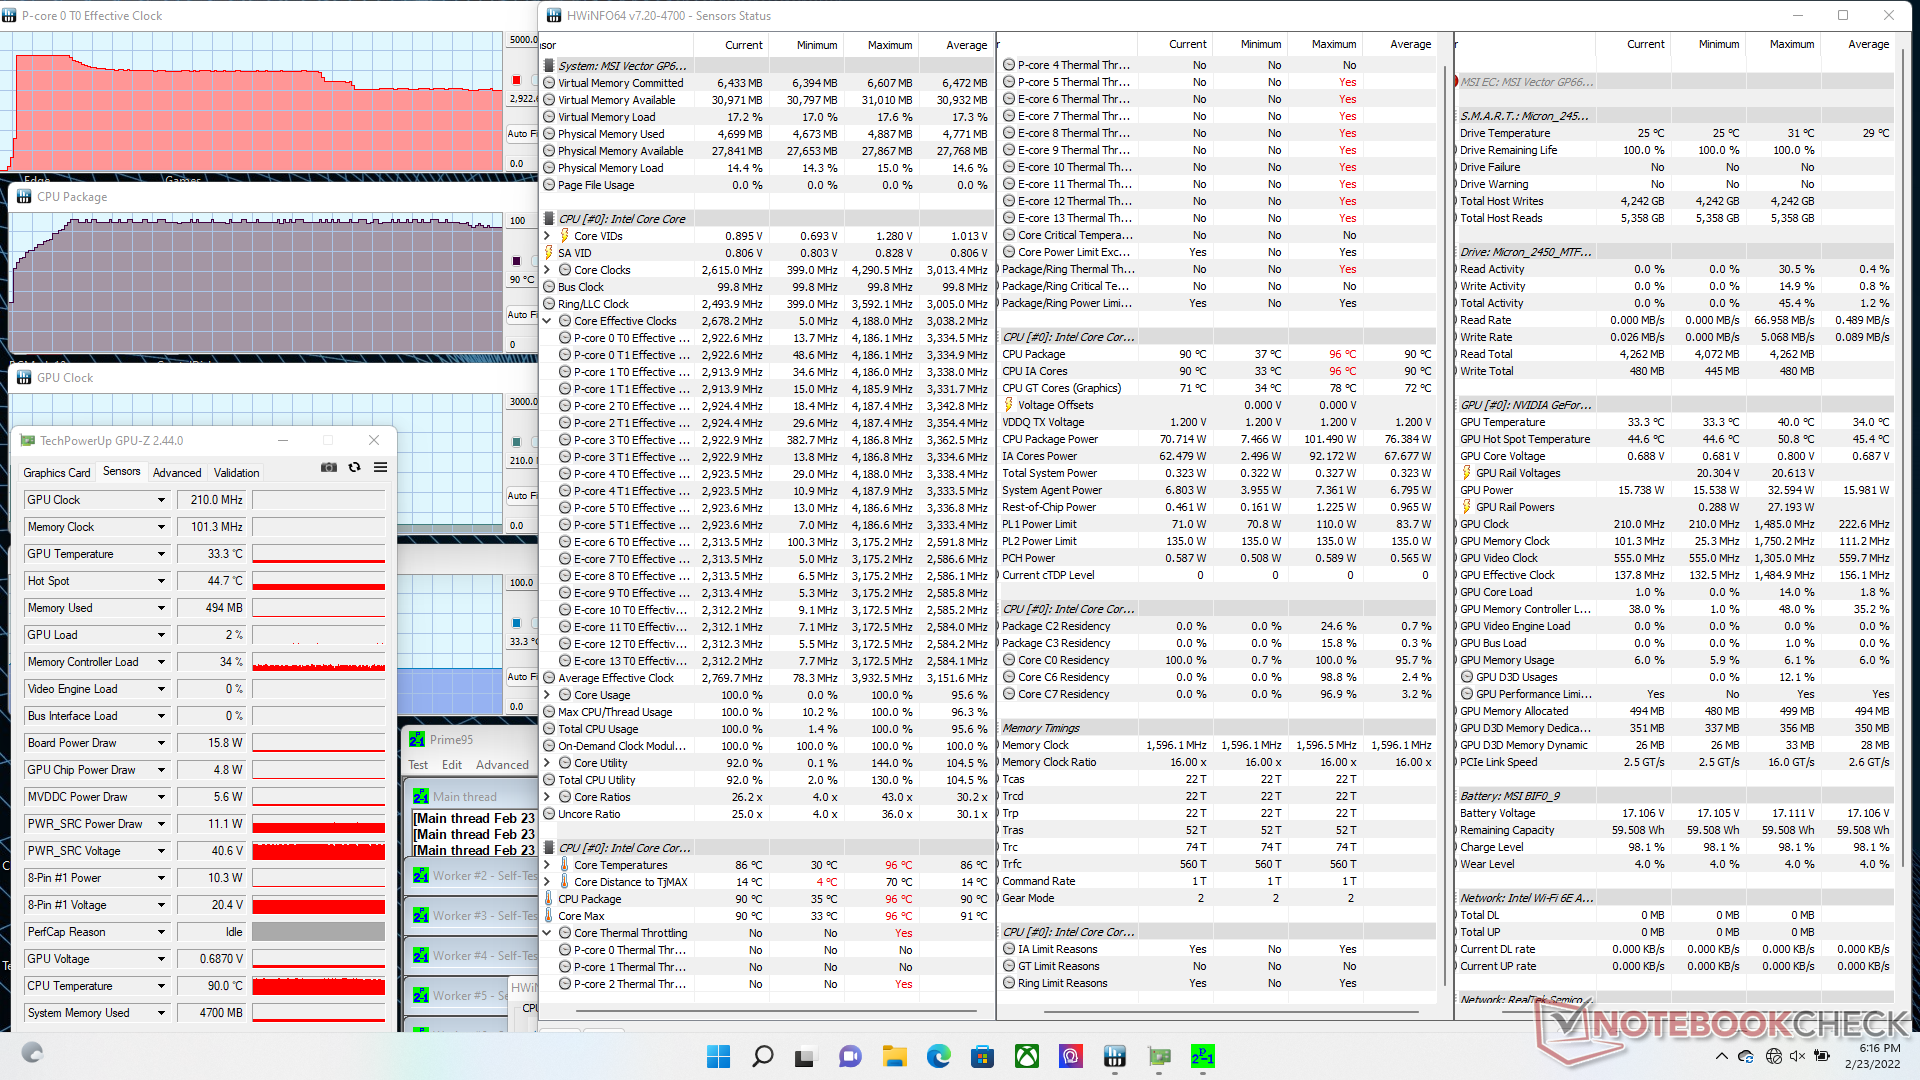The width and height of the screenshot is (1920, 1080).
Task: Show hidden tray icons chevron
Action: pos(1721,1056)
